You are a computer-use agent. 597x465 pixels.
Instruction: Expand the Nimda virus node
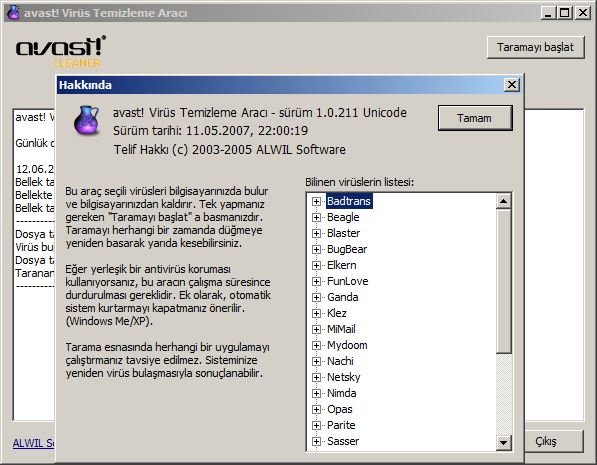tap(316, 393)
